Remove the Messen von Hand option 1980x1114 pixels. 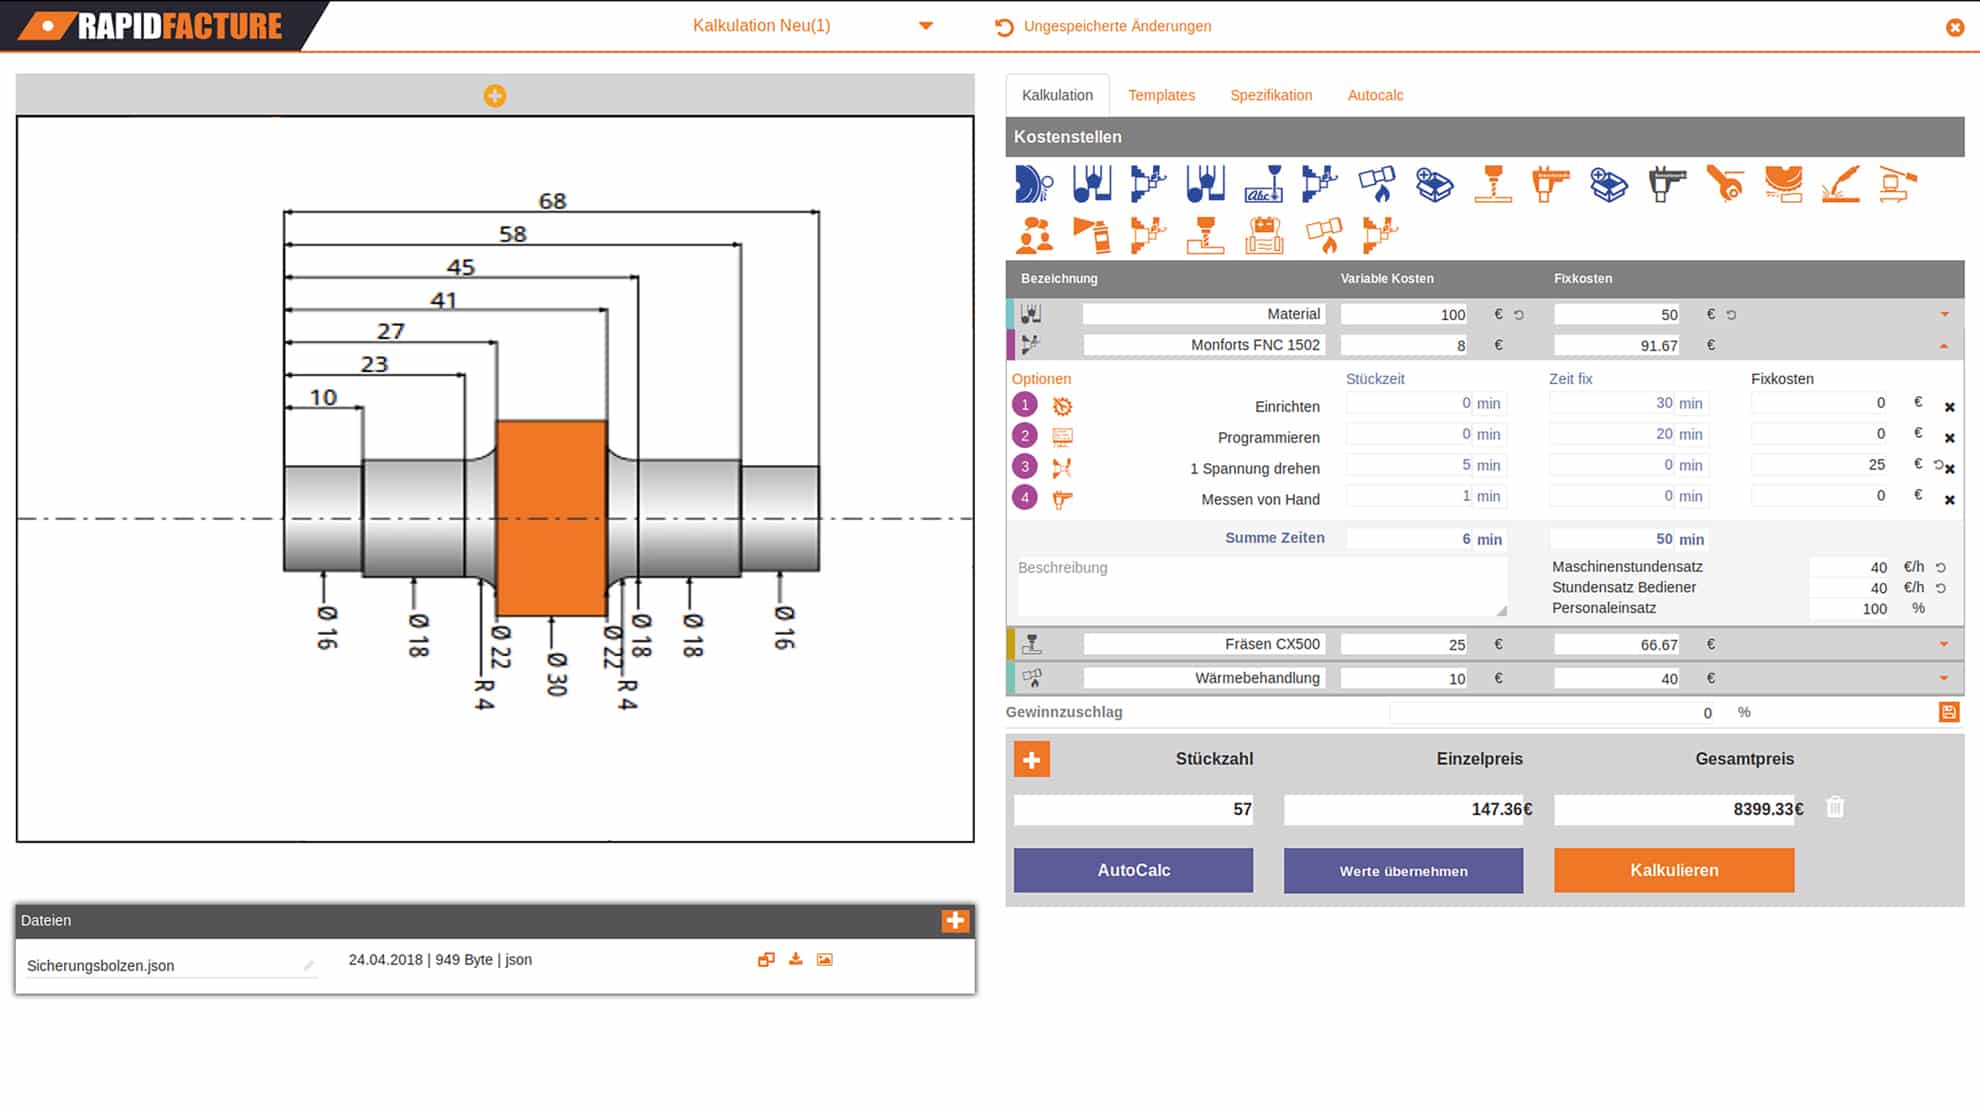pos(1949,500)
